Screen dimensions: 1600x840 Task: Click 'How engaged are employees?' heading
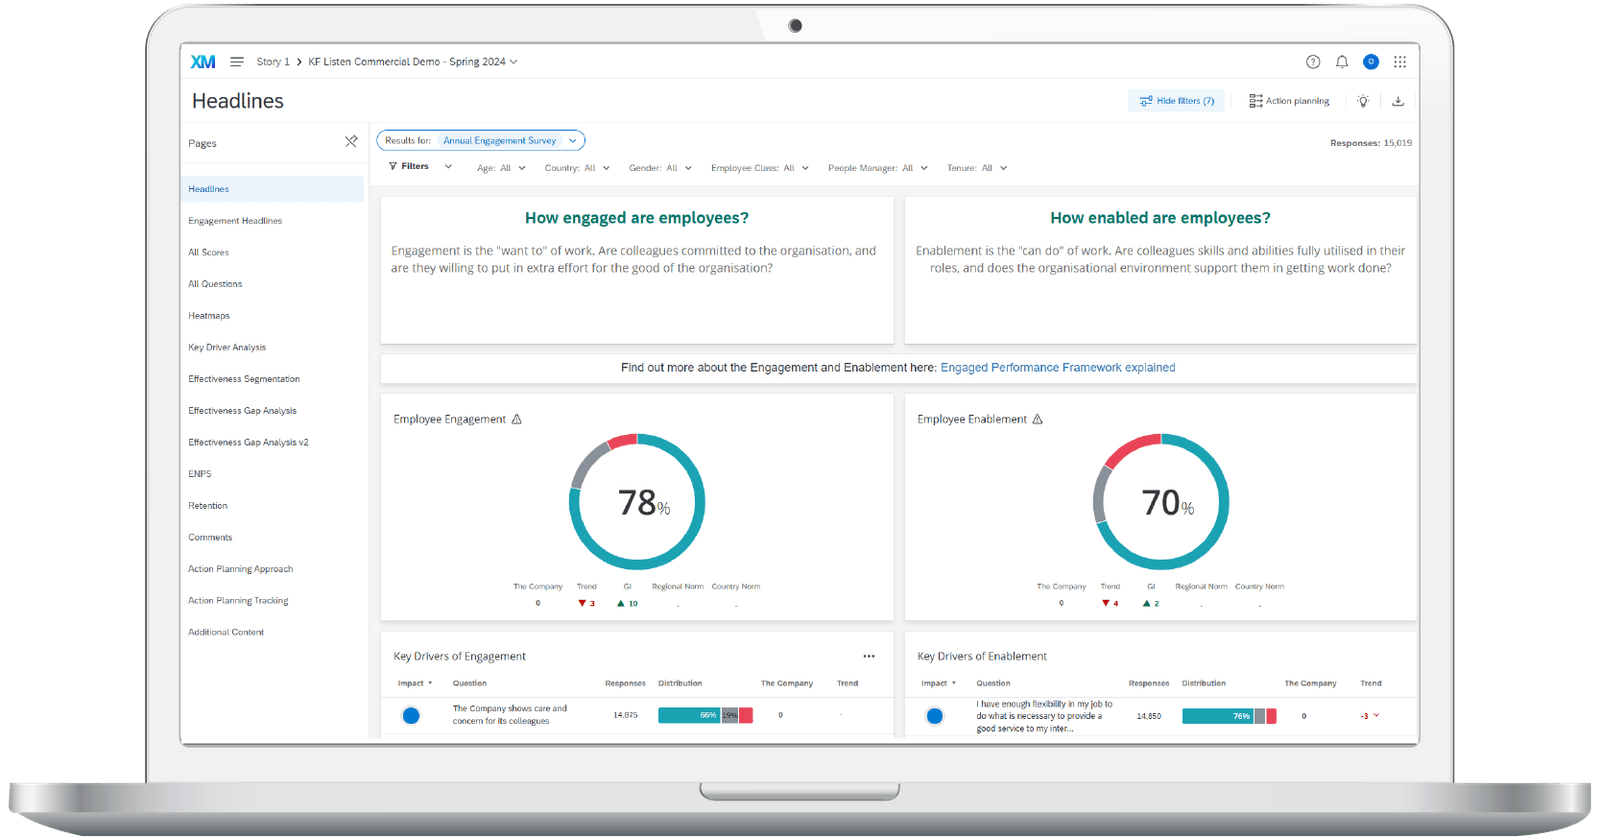tap(637, 218)
